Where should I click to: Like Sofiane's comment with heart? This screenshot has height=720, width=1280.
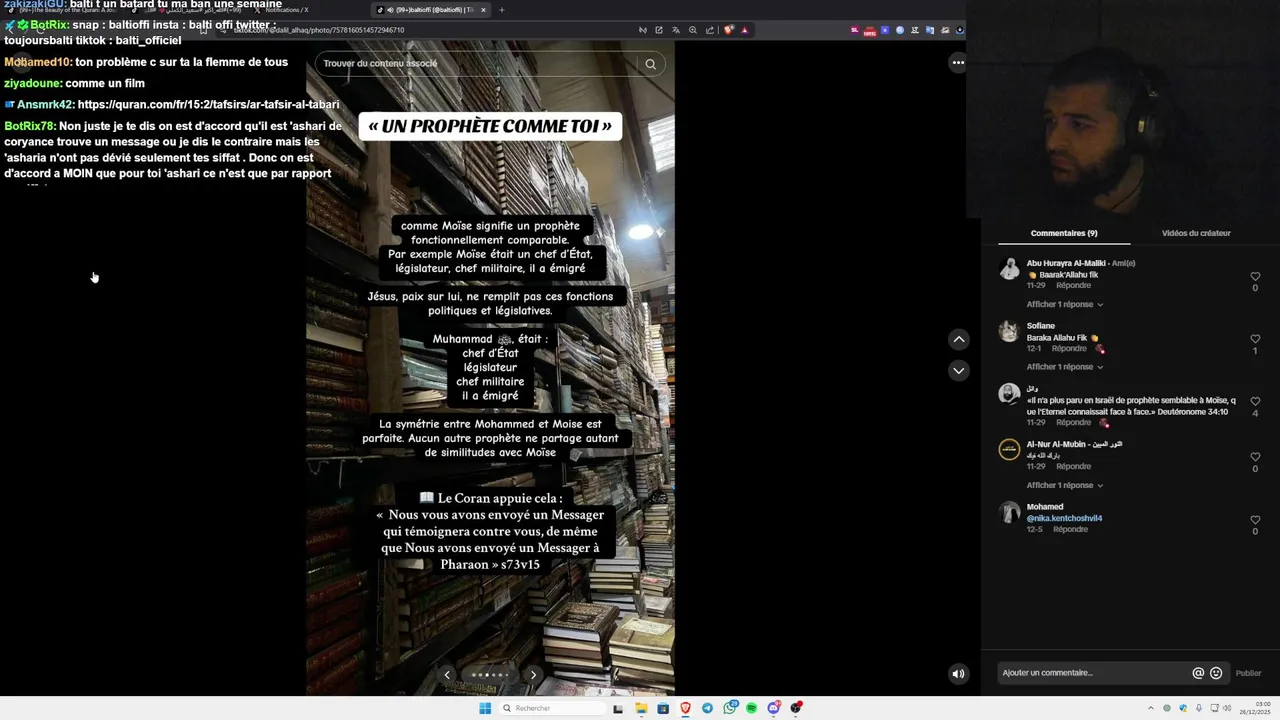[1255, 339]
